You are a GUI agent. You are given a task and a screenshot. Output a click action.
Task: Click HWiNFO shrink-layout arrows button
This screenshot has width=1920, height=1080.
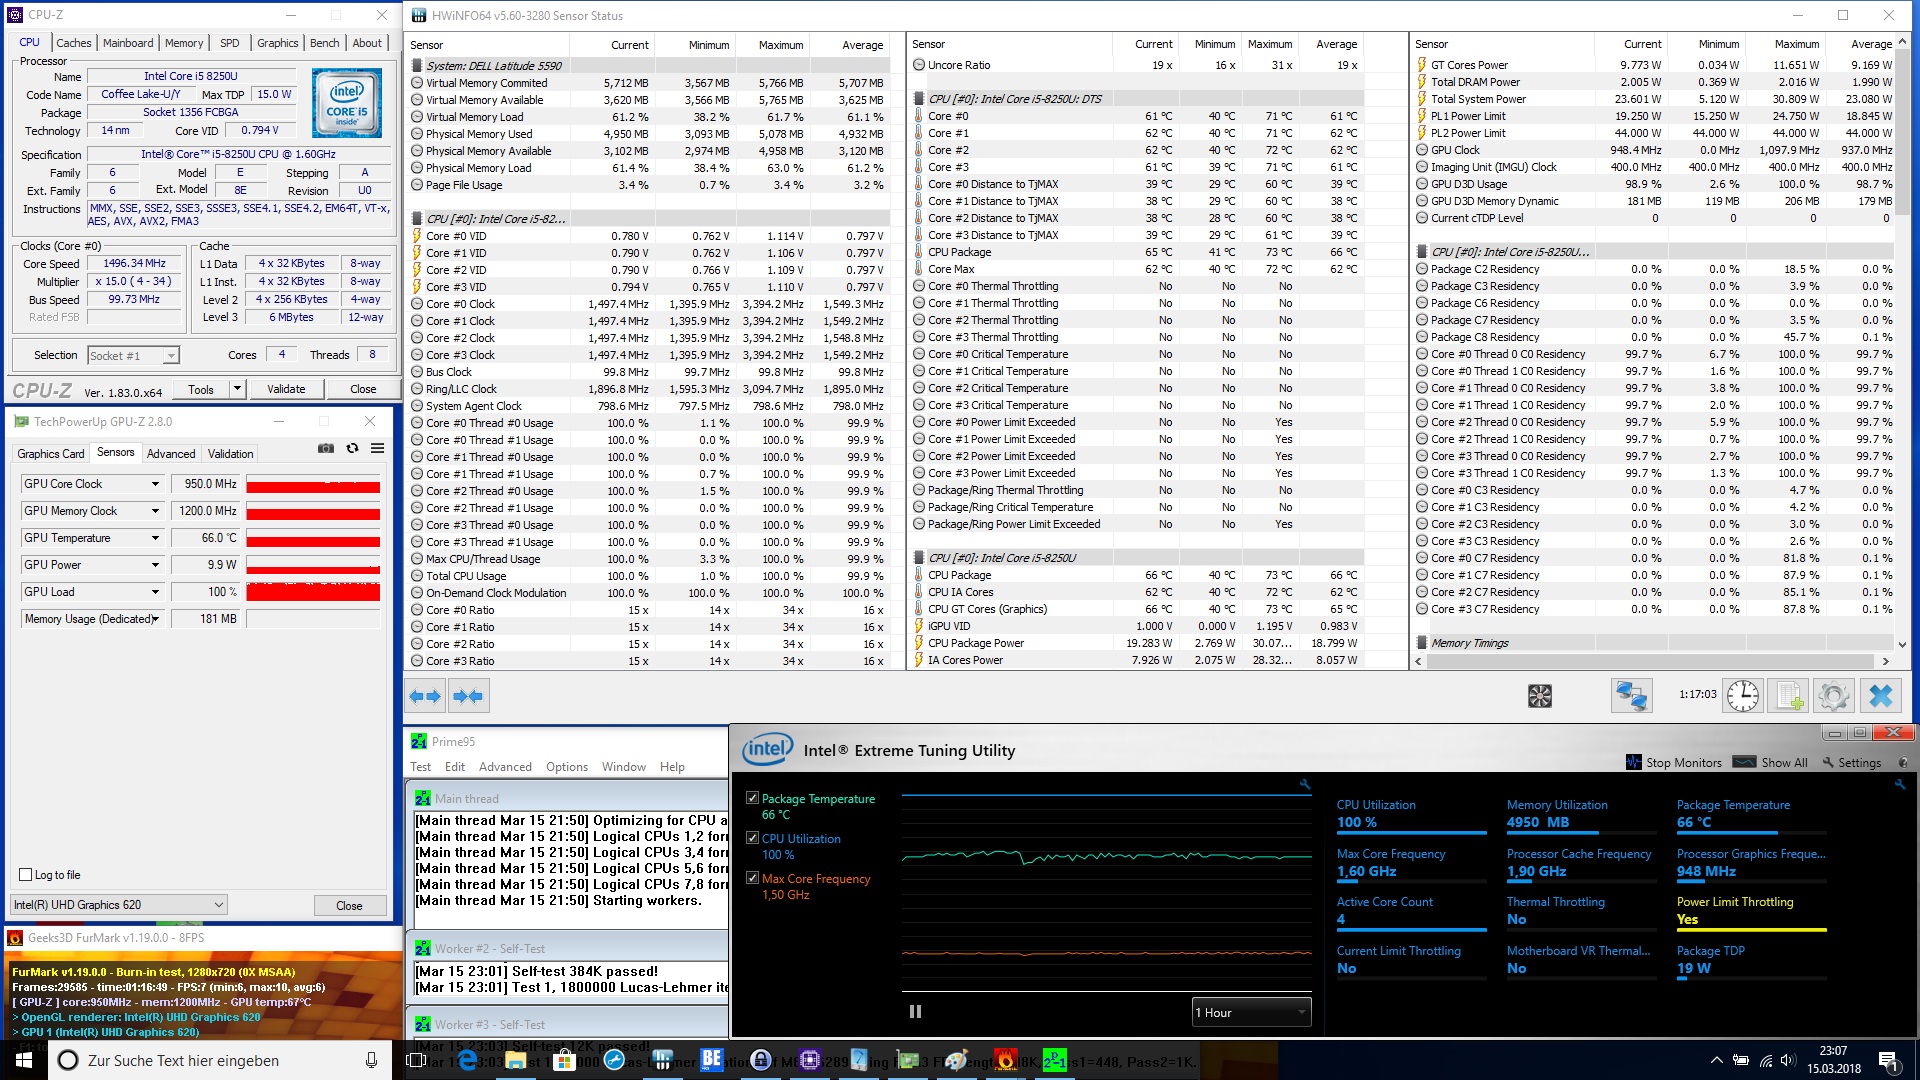pyautogui.click(x=468, y=696)
